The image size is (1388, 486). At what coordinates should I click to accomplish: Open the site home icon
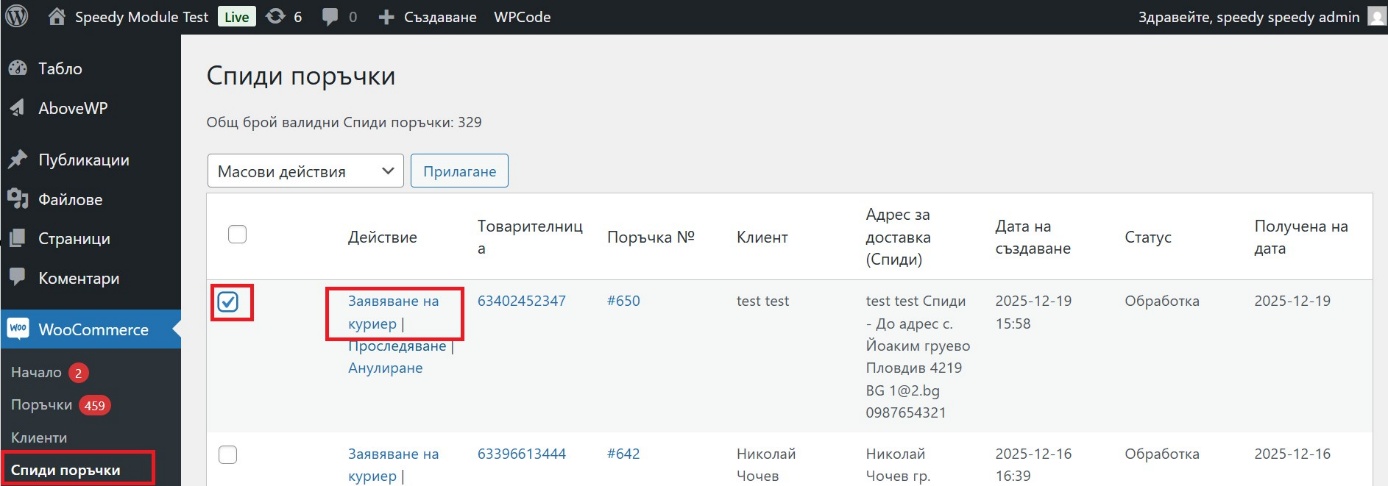tap(58, 17)
